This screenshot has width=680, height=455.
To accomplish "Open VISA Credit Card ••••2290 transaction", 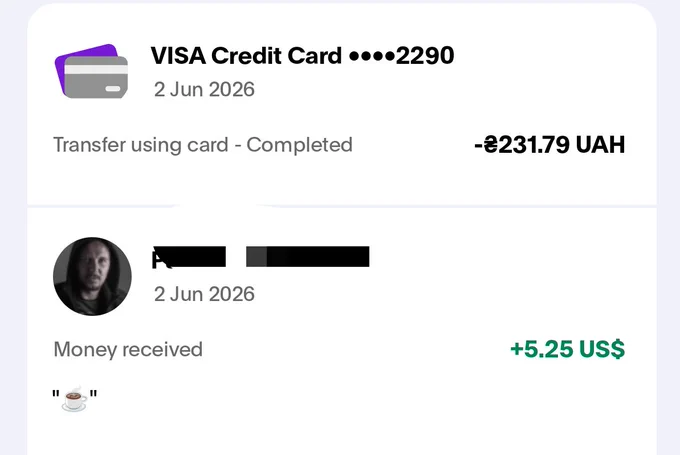I will [x=342, y=104].
